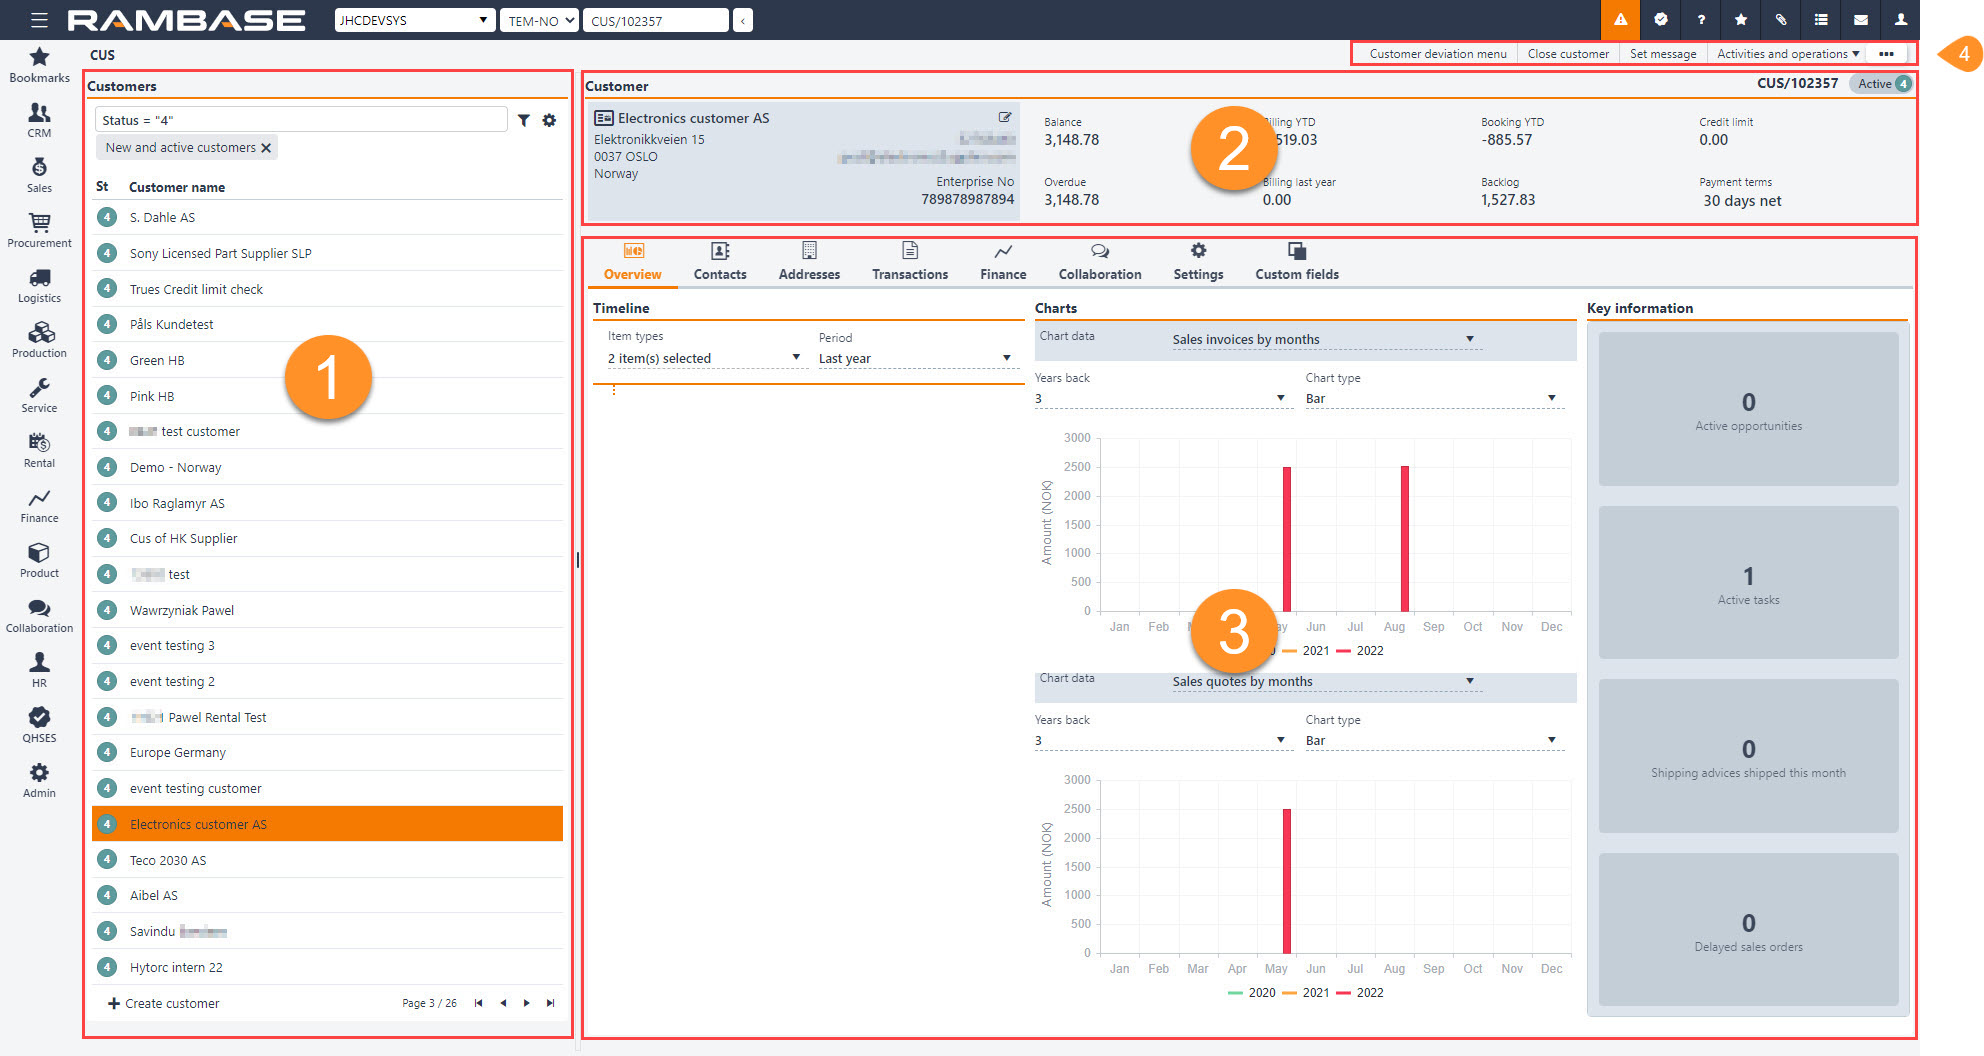Click the filter funnel icon

tap(523, 120)
